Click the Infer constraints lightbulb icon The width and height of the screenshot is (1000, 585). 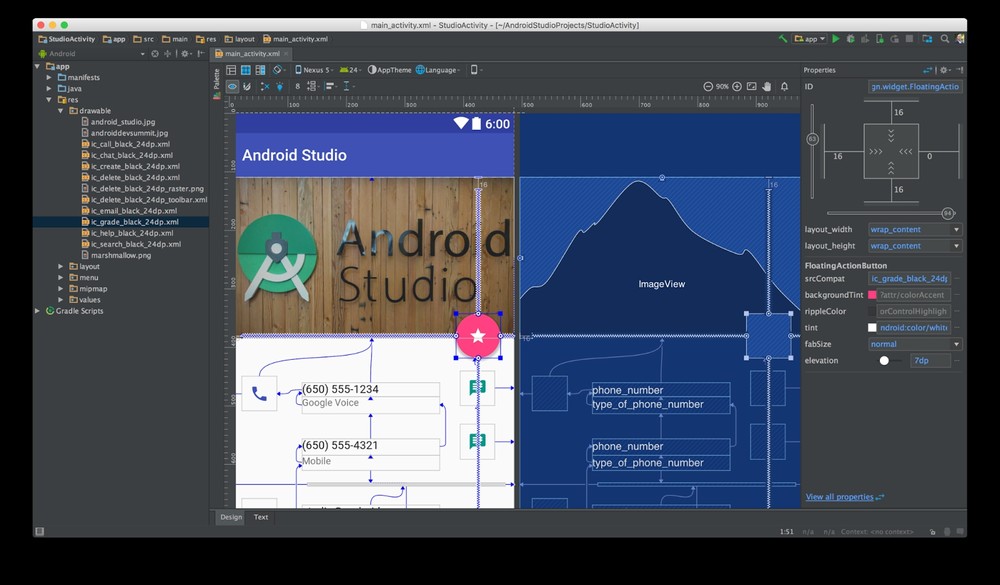(280, 87)
